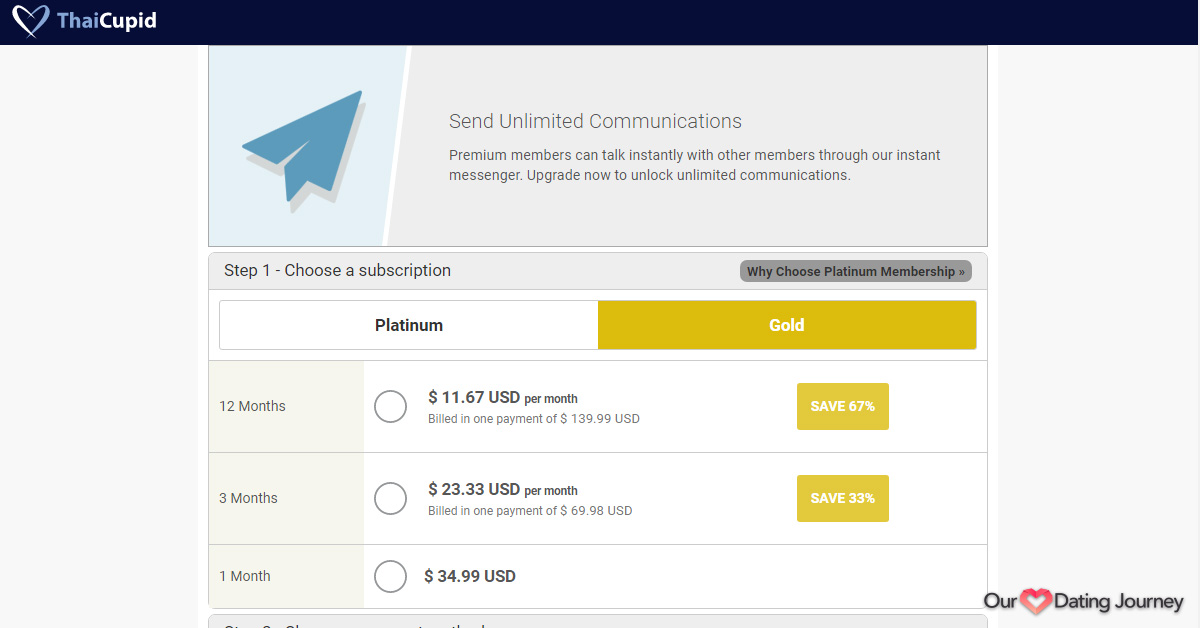Click the $ 23.33 USD per month price
Screen dimensions: 1200x628
click(x=502, y=489)
